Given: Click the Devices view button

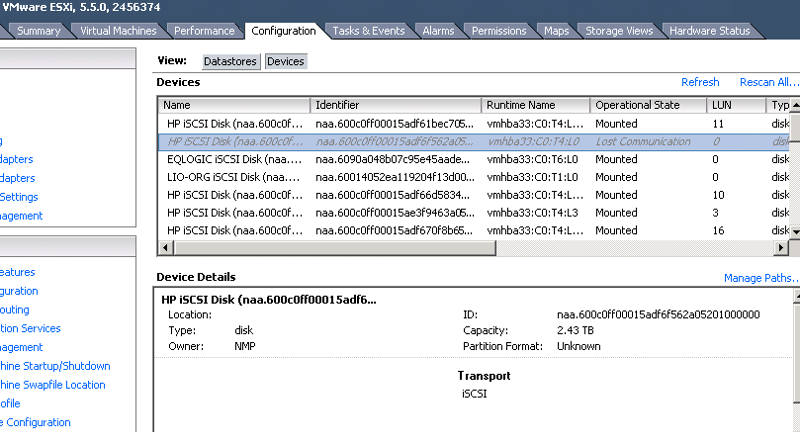Looking at the screenshot, I should click(286, 61).
